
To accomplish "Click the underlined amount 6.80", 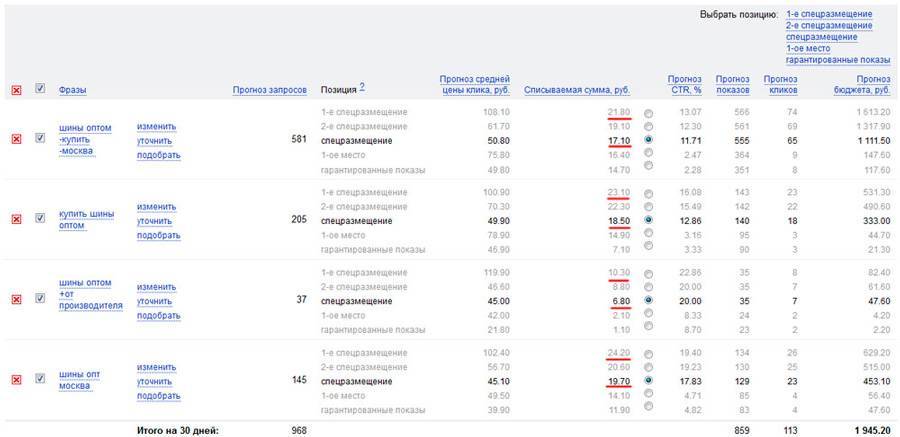I will (621, 301).
